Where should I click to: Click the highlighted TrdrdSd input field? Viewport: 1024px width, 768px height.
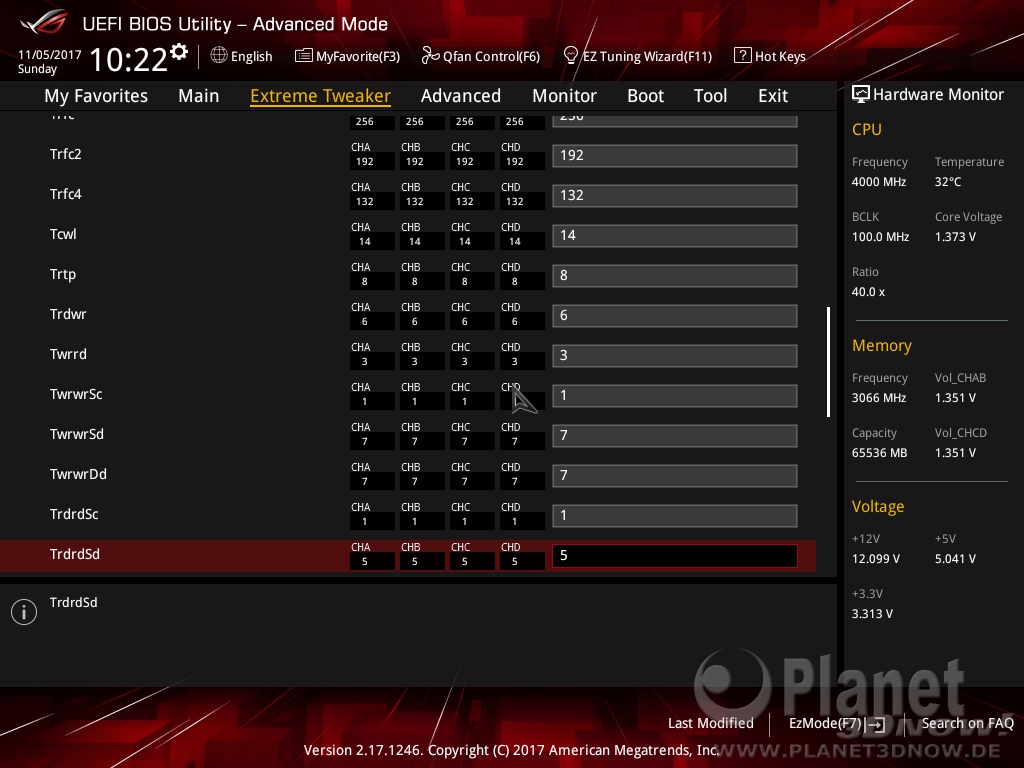pyautogui.click(x=675, y=556)
